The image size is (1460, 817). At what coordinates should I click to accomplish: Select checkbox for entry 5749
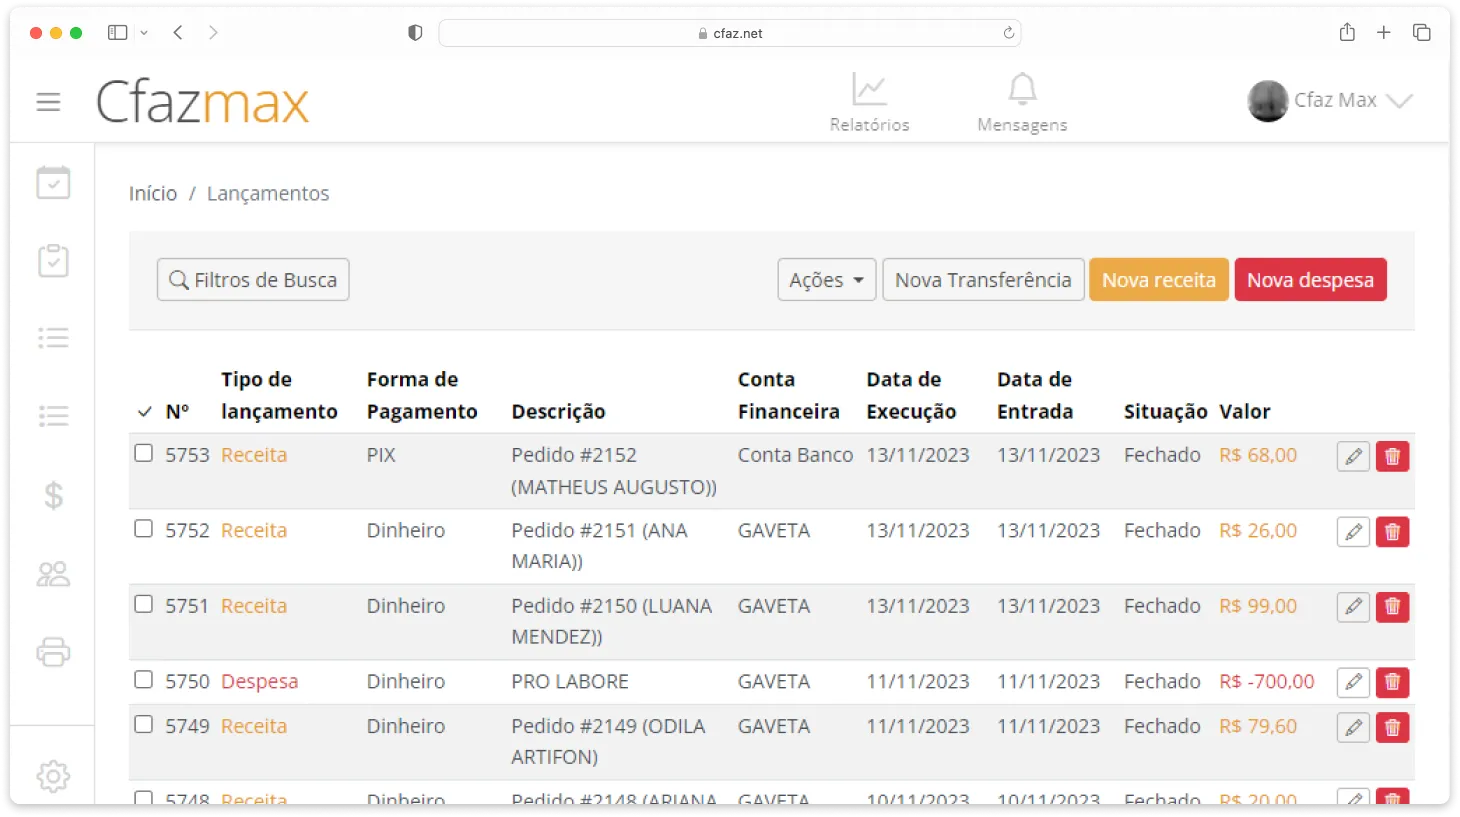[x=144, y=724]
